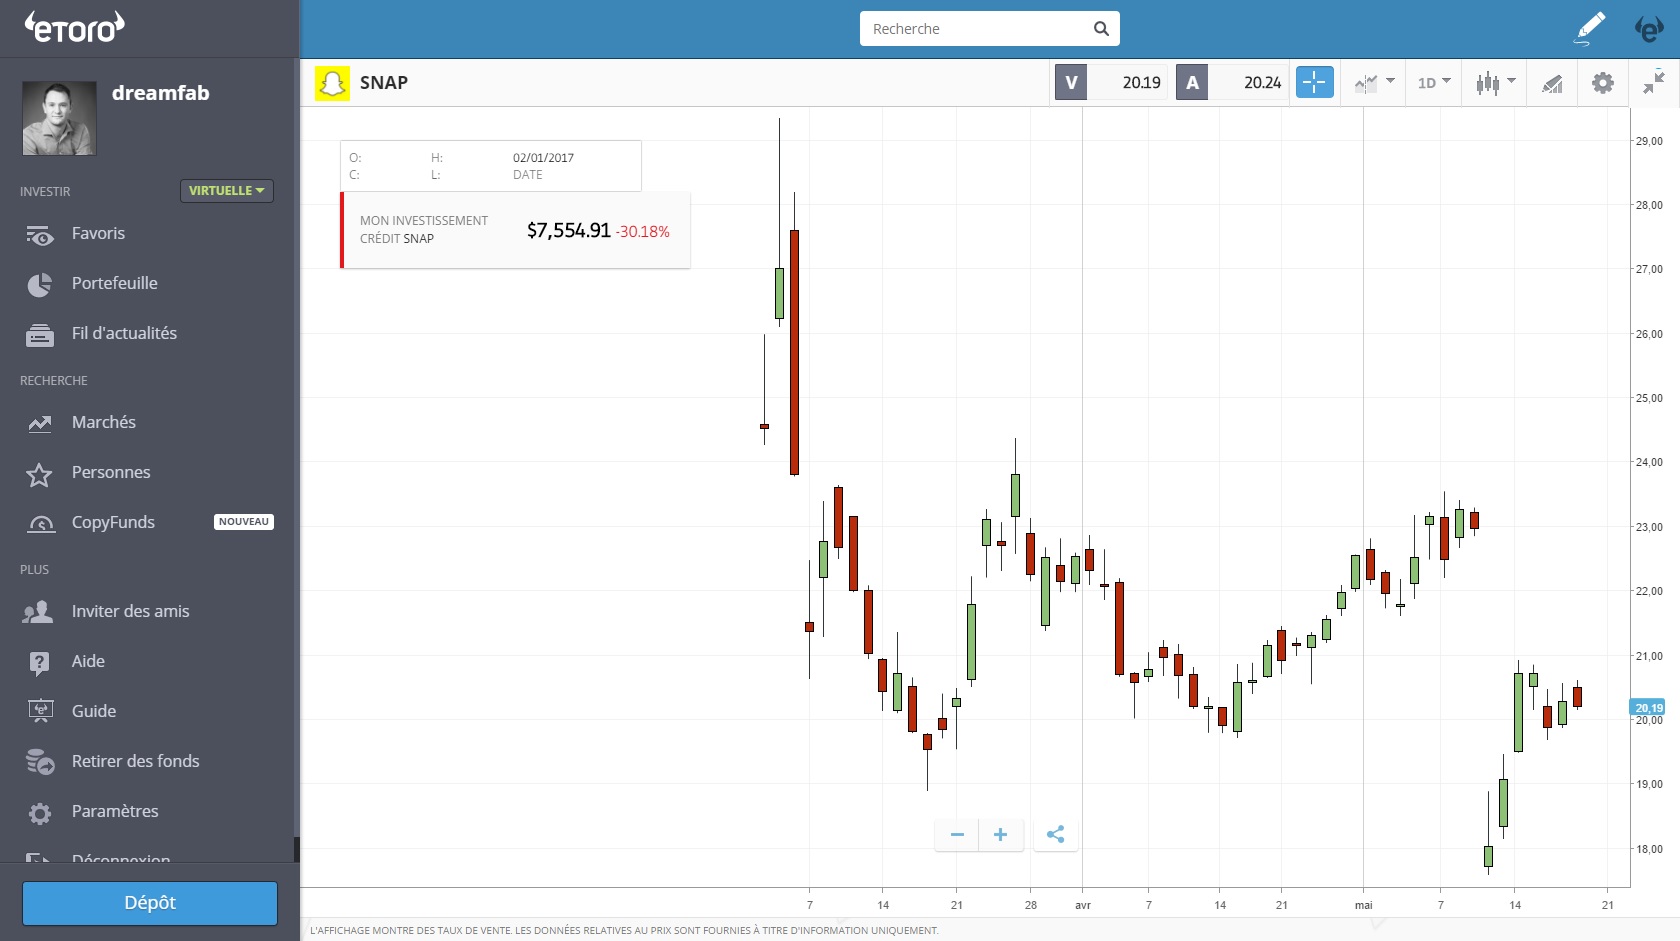
Task: Click the sidebar scrollbar thumb
Action: point(296,849)
